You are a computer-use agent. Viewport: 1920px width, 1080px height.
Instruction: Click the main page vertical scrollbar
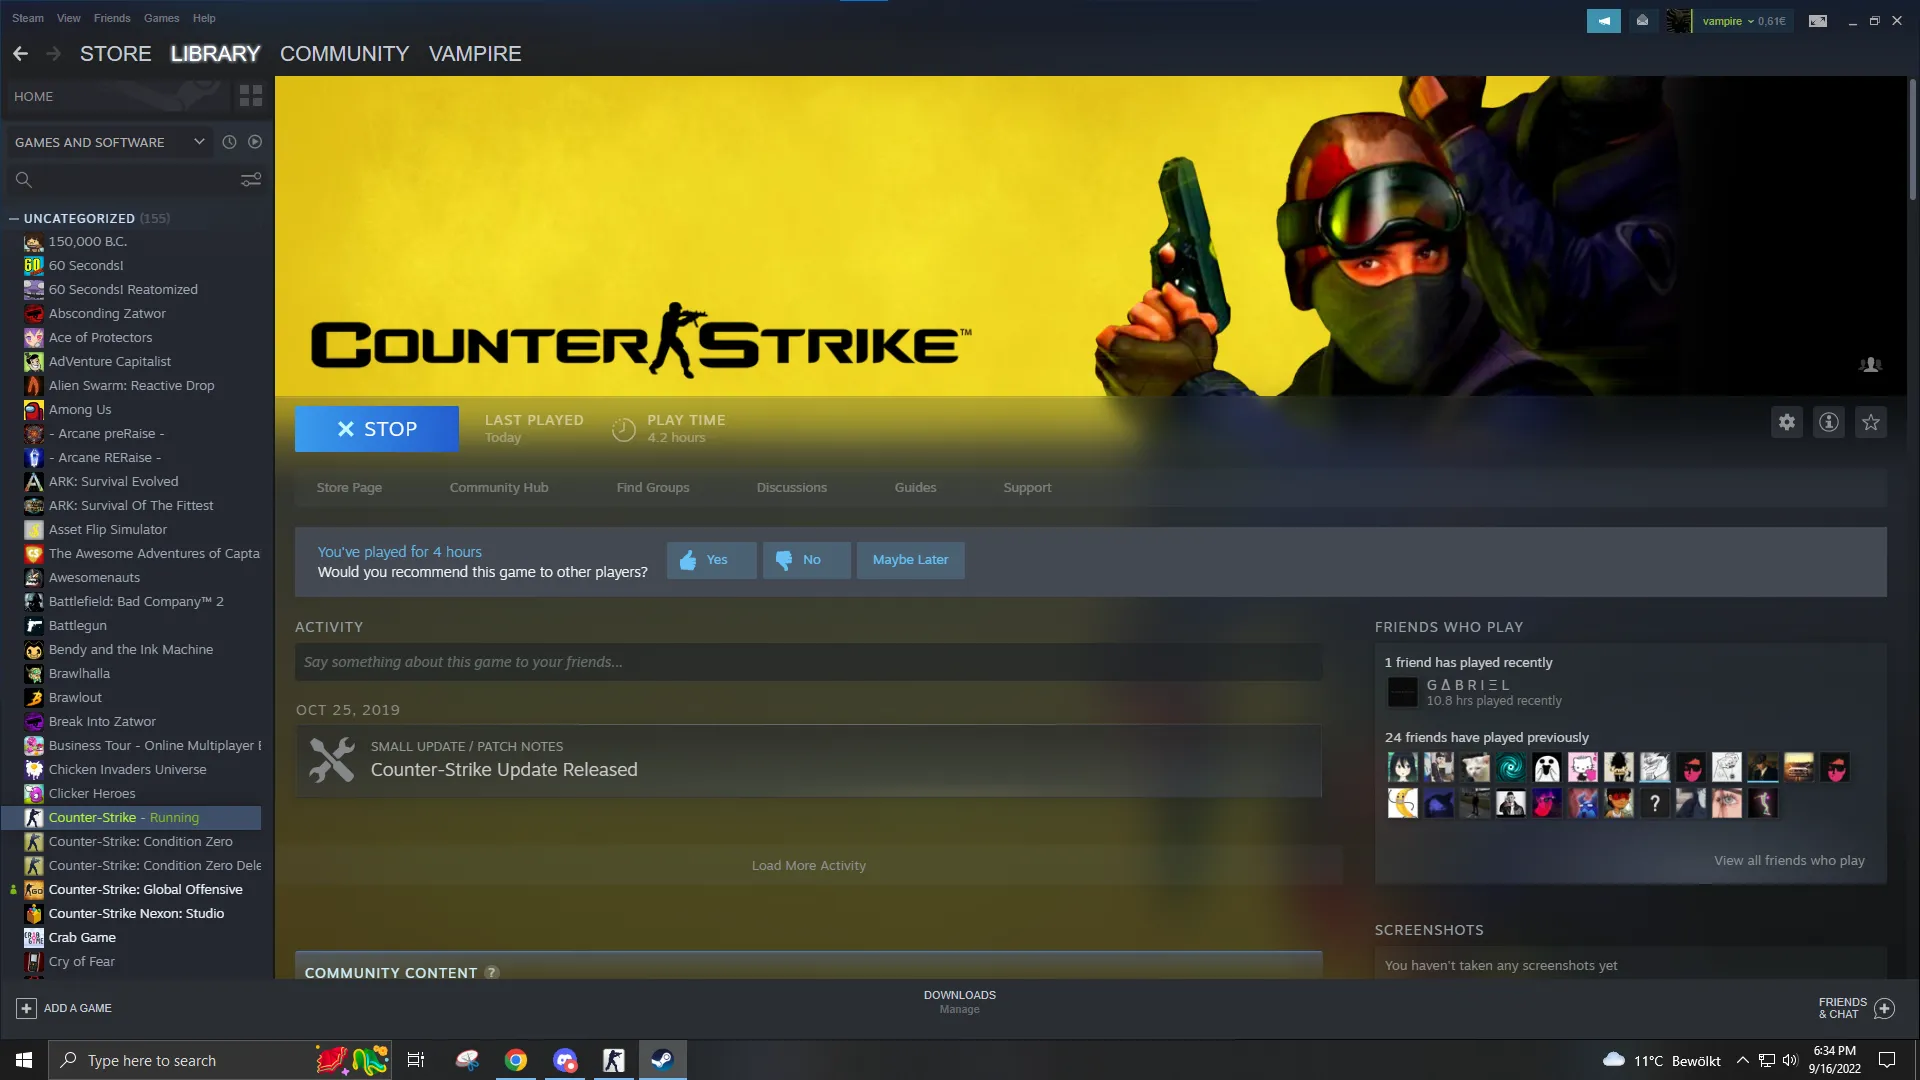tap(1912, 140)
